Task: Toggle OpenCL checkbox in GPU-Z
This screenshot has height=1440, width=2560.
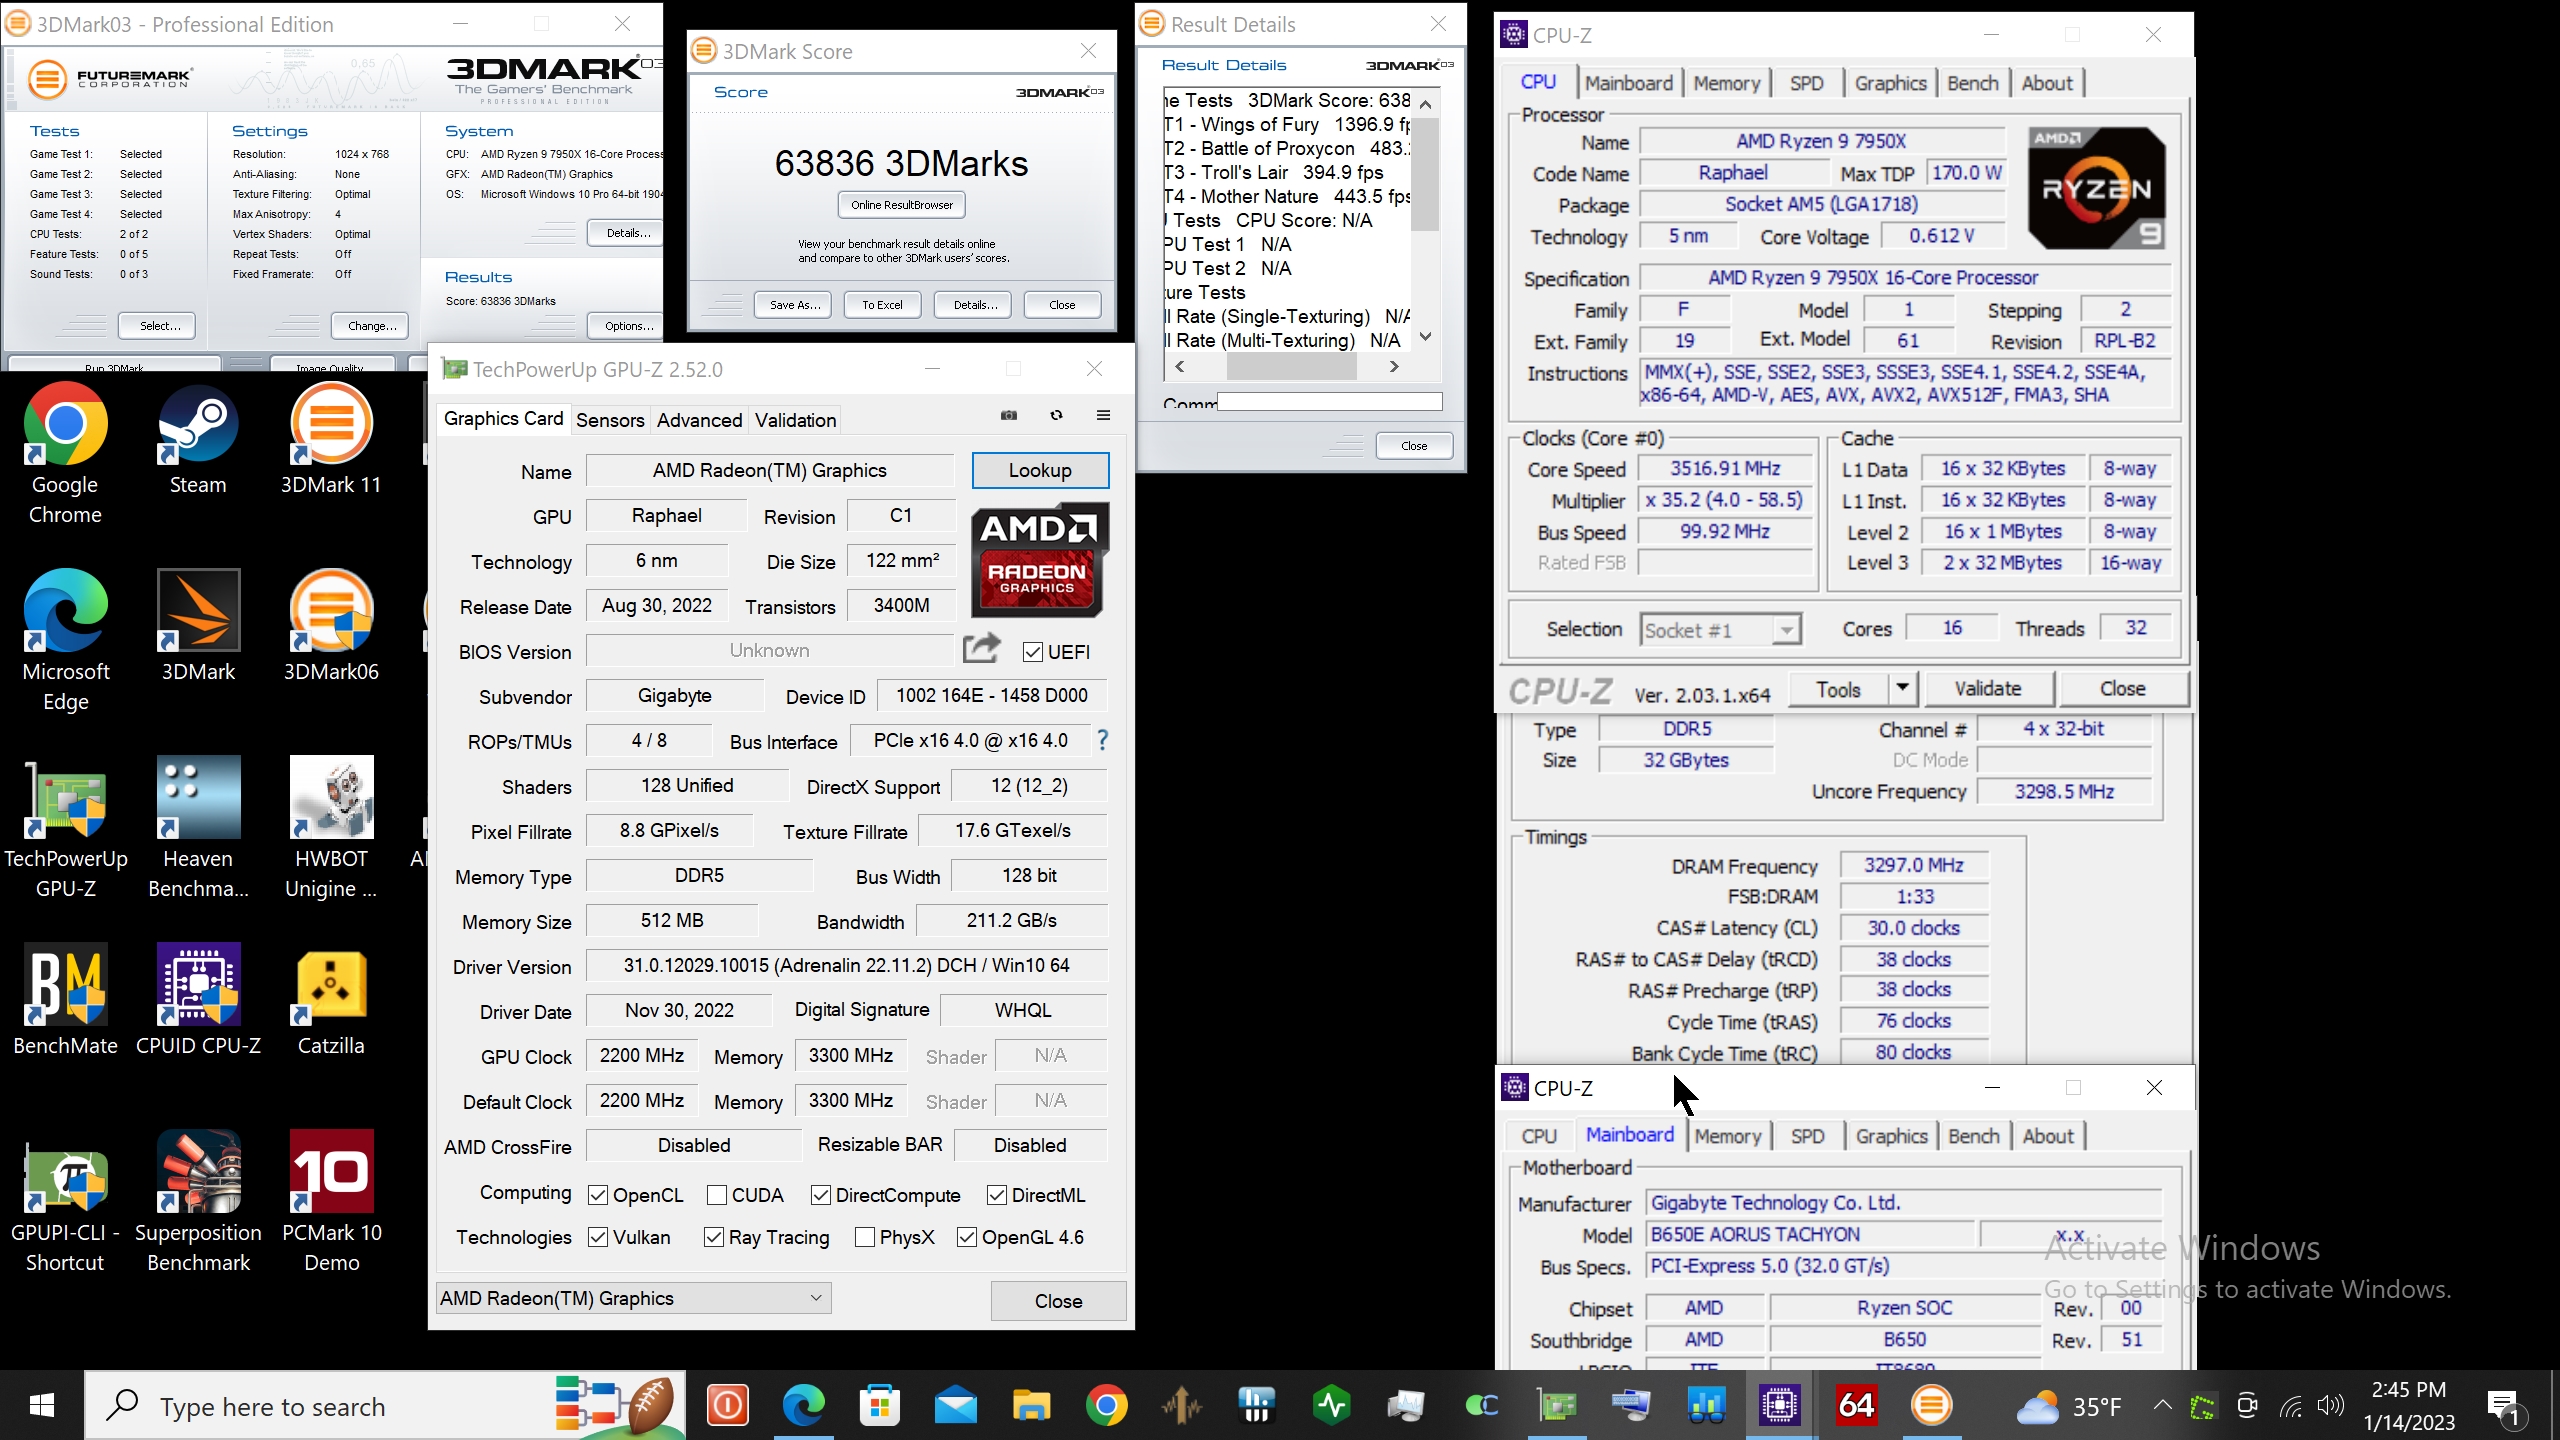Action: pyautogui.click(x=598, y=1195)
